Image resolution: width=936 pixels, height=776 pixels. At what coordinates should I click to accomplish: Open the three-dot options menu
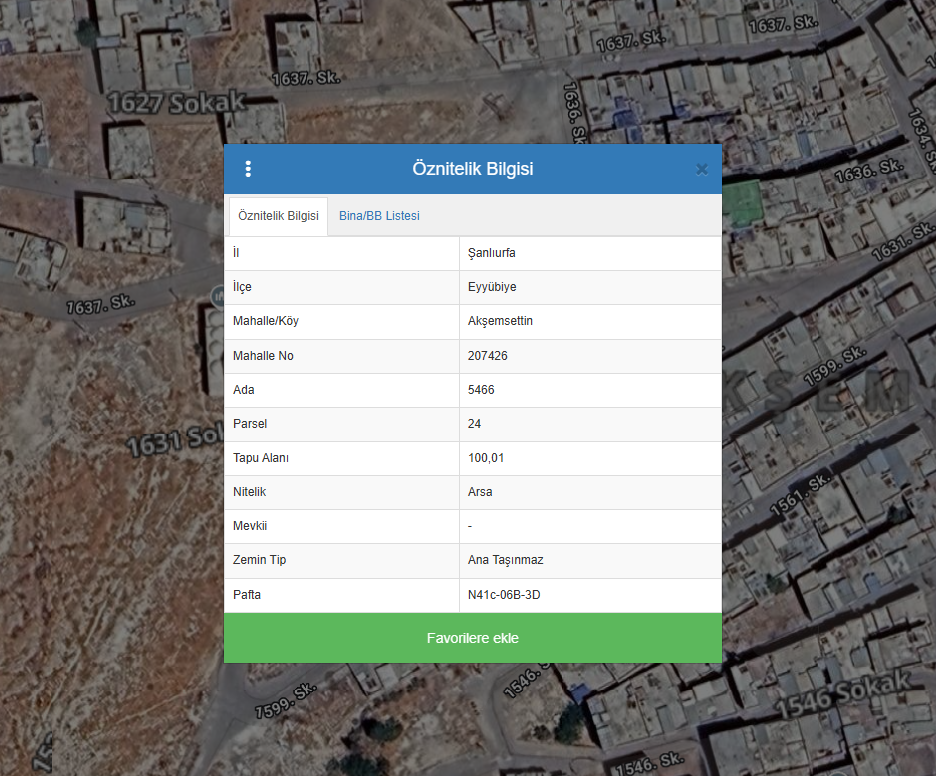click(x=248, y=169)
